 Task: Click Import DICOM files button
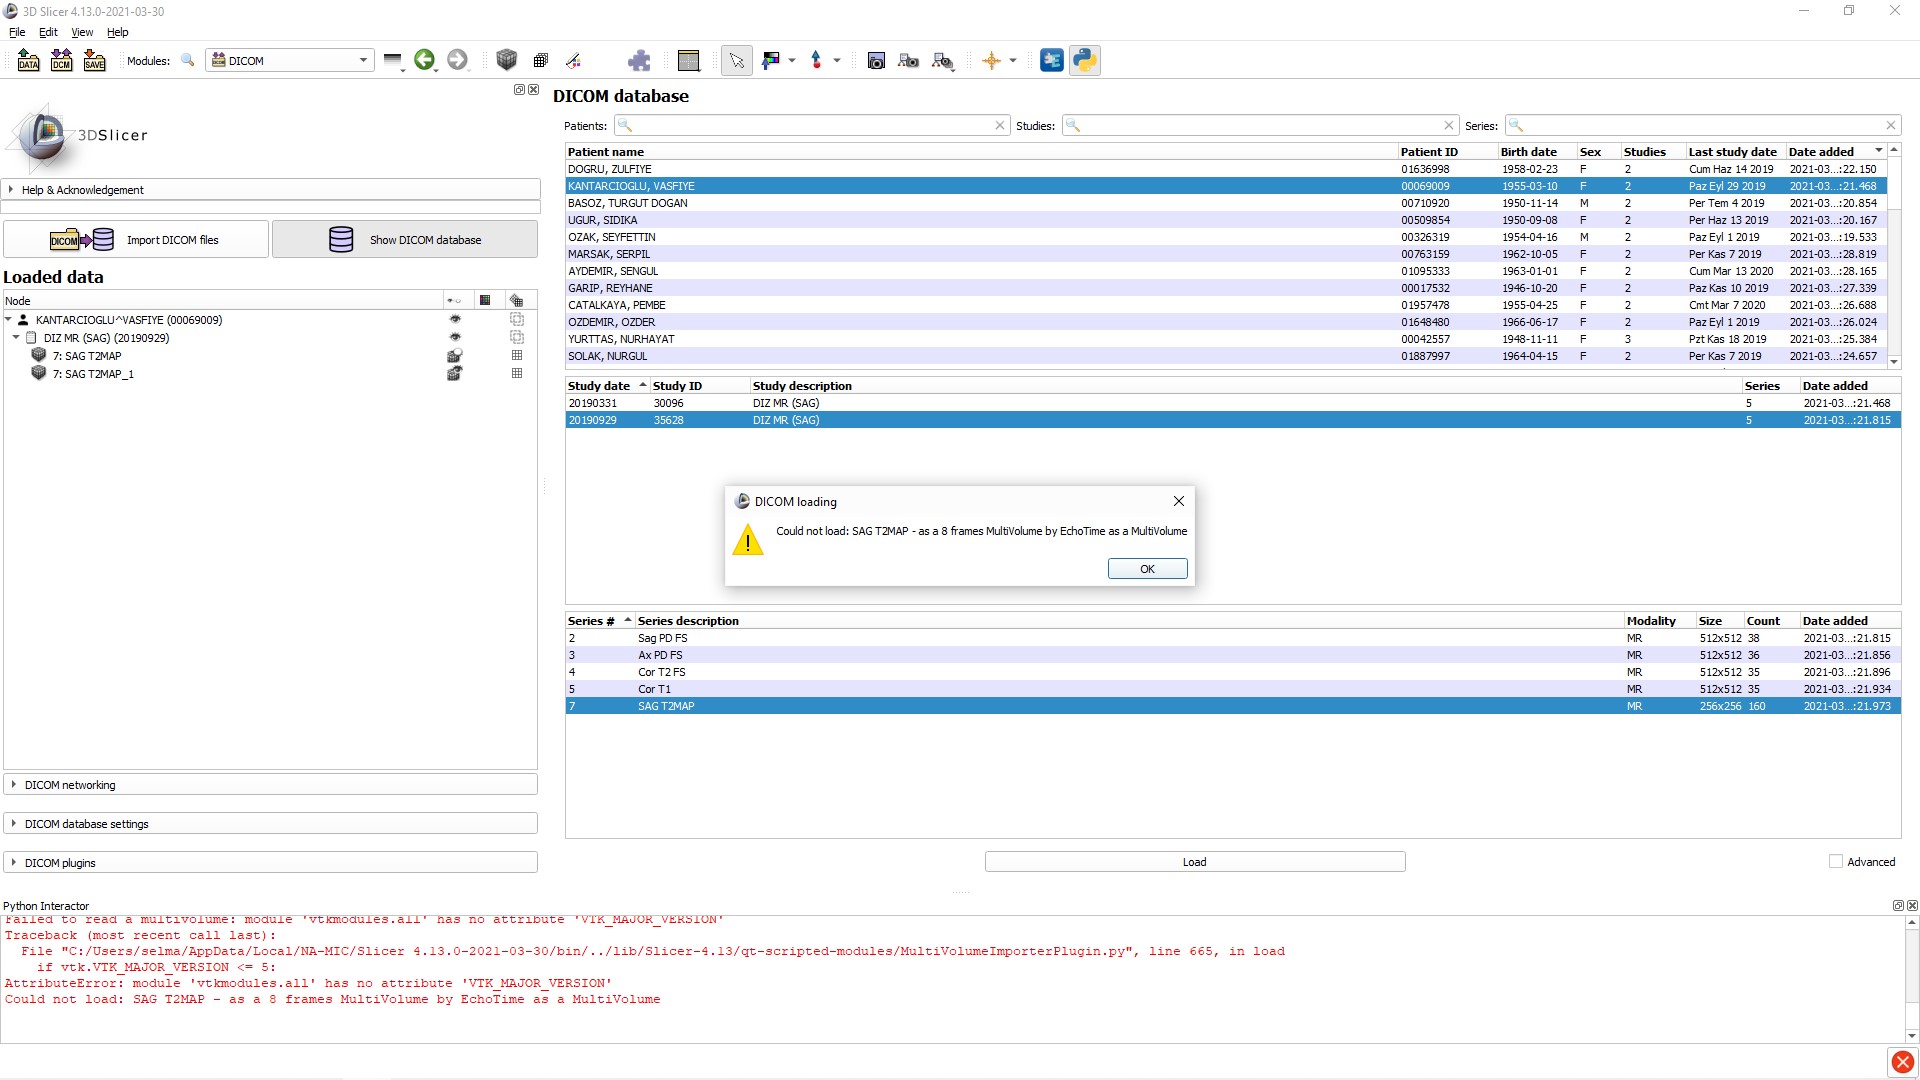click(x=136, y=240)
